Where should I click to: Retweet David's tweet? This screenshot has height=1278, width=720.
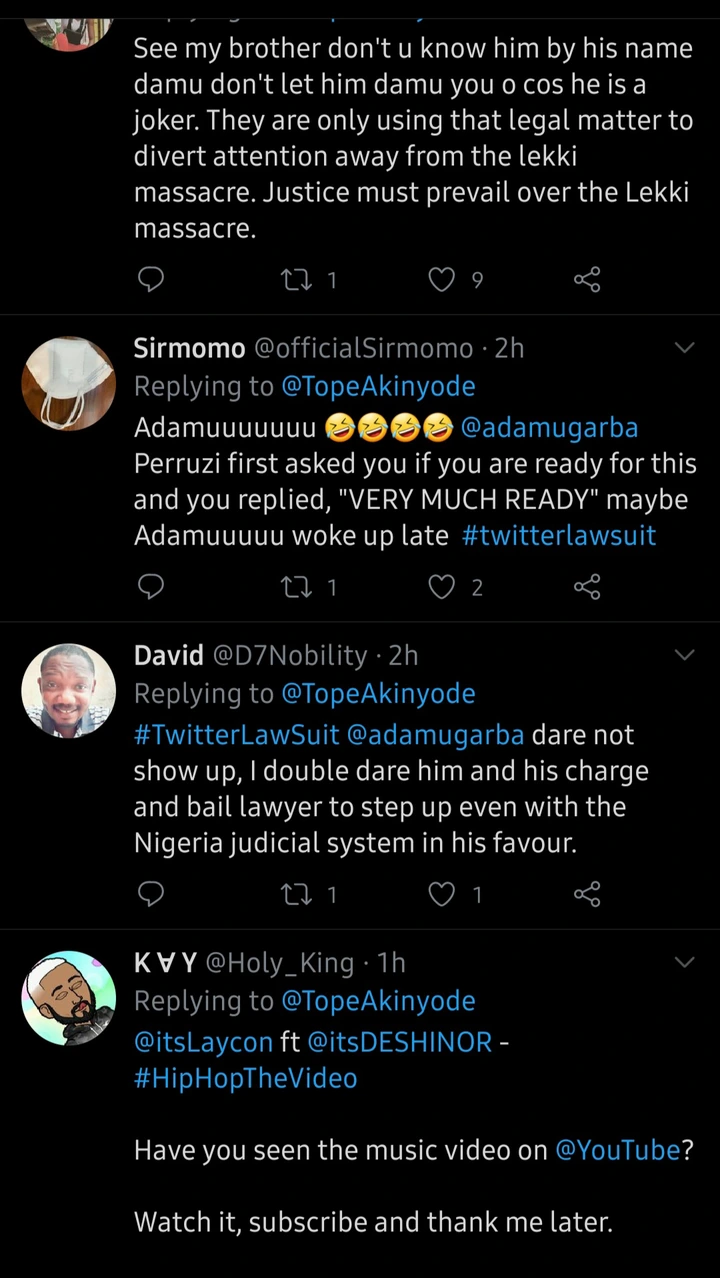coord(297,894)
